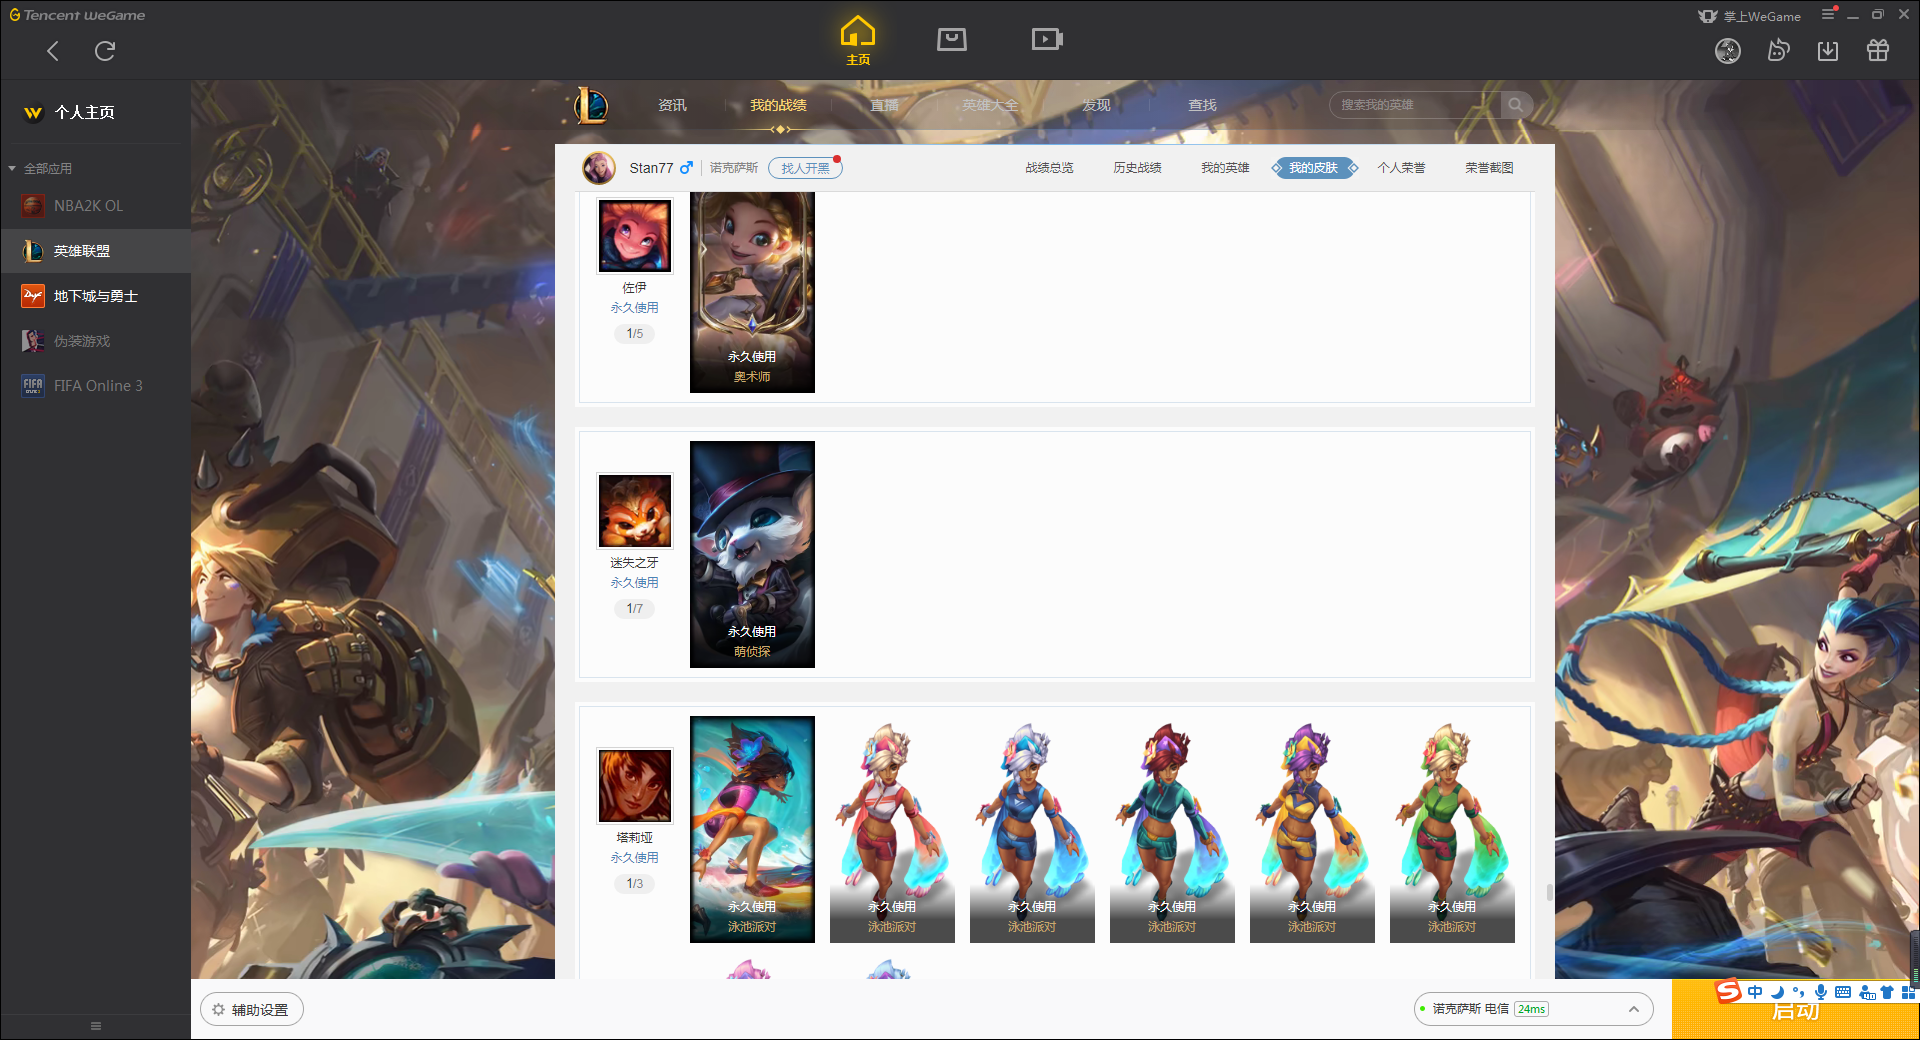The width and height of the screenshot is (1920, 1040).
Task: Switch to 战绩总览 tab
Action: [1049, 168]
